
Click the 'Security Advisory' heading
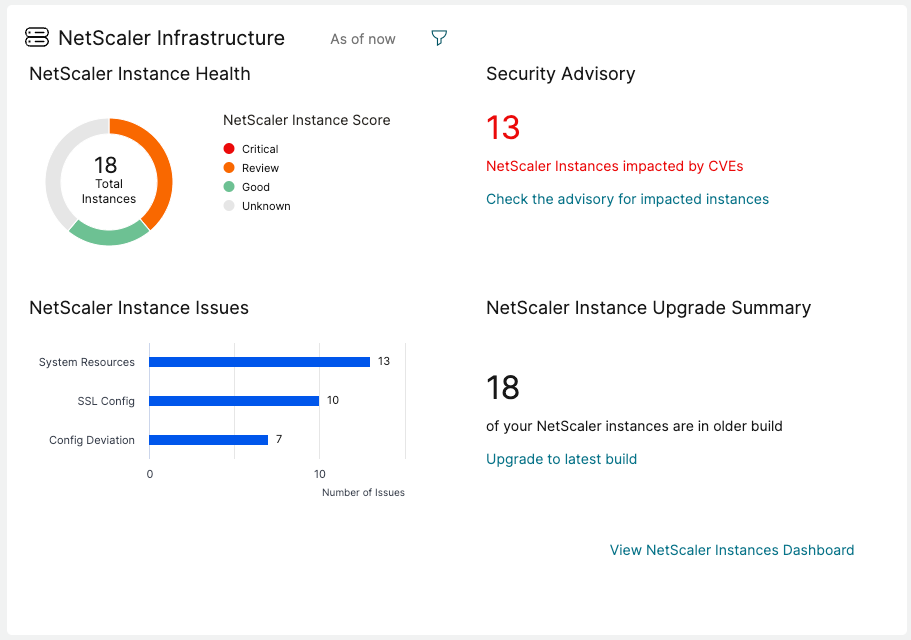561,74
